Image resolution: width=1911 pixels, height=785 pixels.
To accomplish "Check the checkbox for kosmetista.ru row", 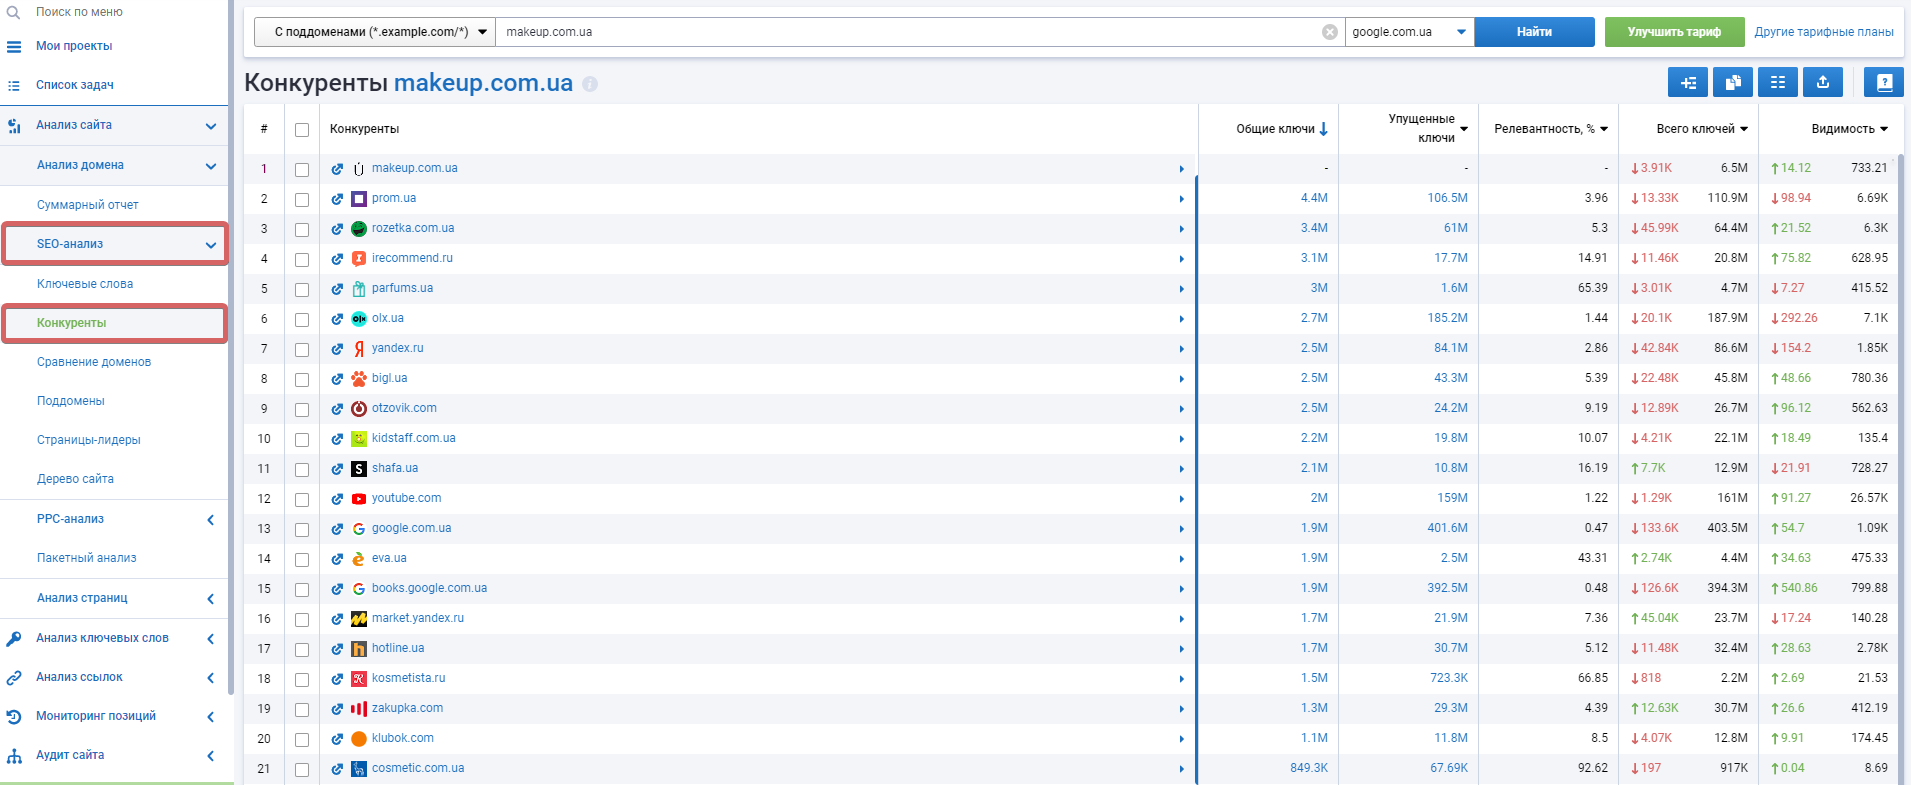I will (302, 680).
